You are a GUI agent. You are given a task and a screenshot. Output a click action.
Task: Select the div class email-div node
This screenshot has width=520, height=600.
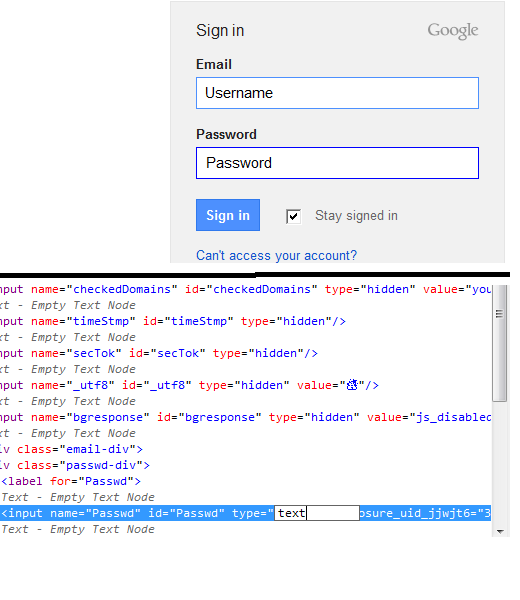[x=72, y=449]
